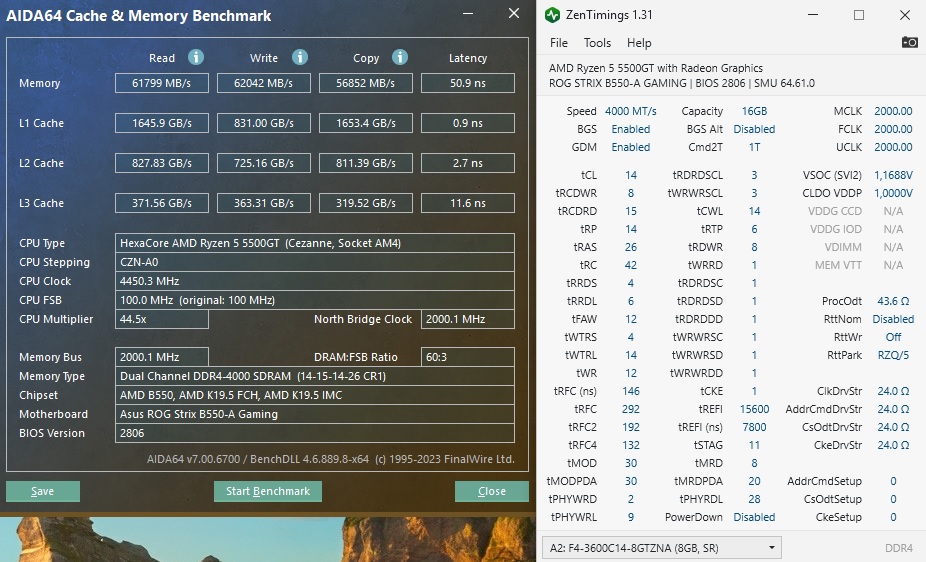Click the DRAM:FSB Ratio value box
The width and height of the screenshot is (926, 562).
pyautogui.click(x=468, y=357)
